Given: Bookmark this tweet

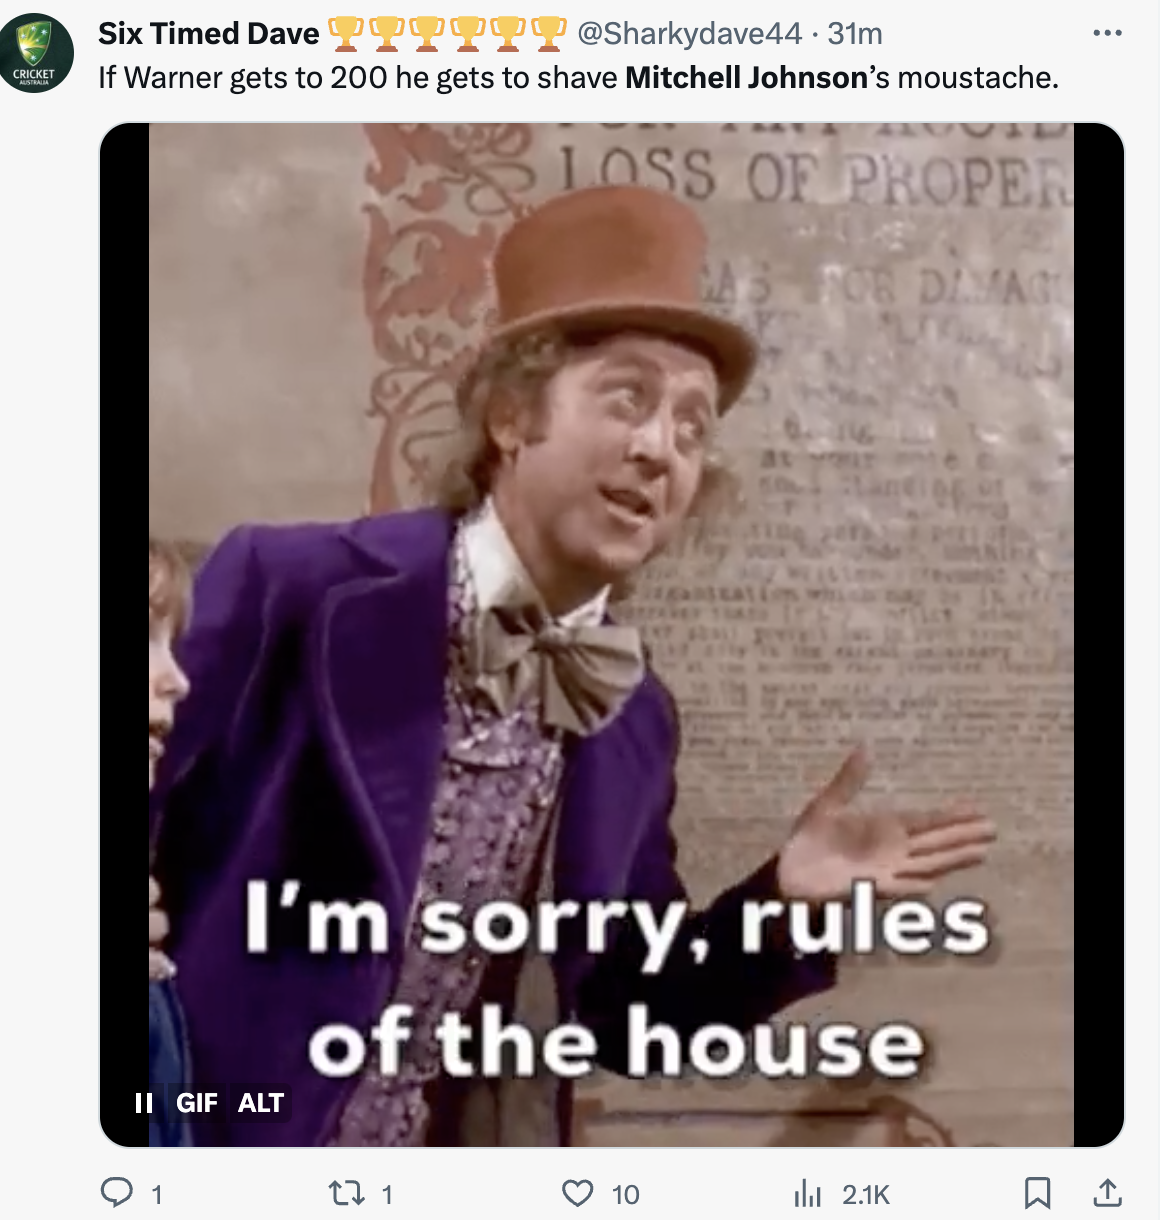Looking at the screenshot, I should point(1037,1192).
